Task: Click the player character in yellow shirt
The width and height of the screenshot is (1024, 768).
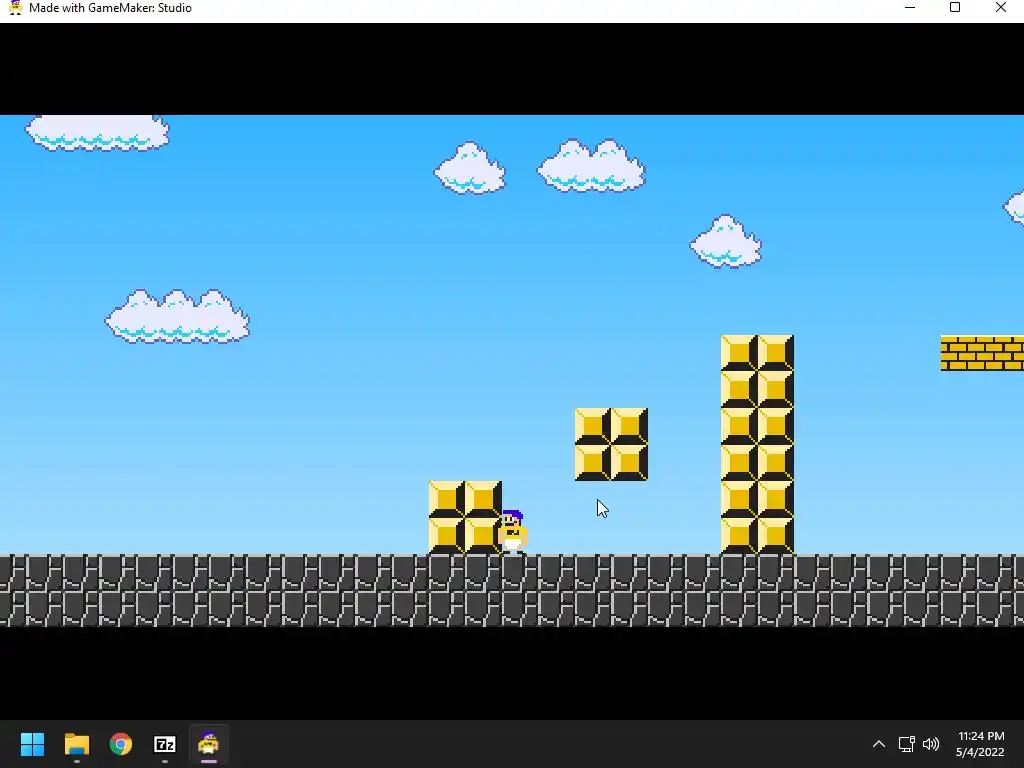Action: [513, 532]
